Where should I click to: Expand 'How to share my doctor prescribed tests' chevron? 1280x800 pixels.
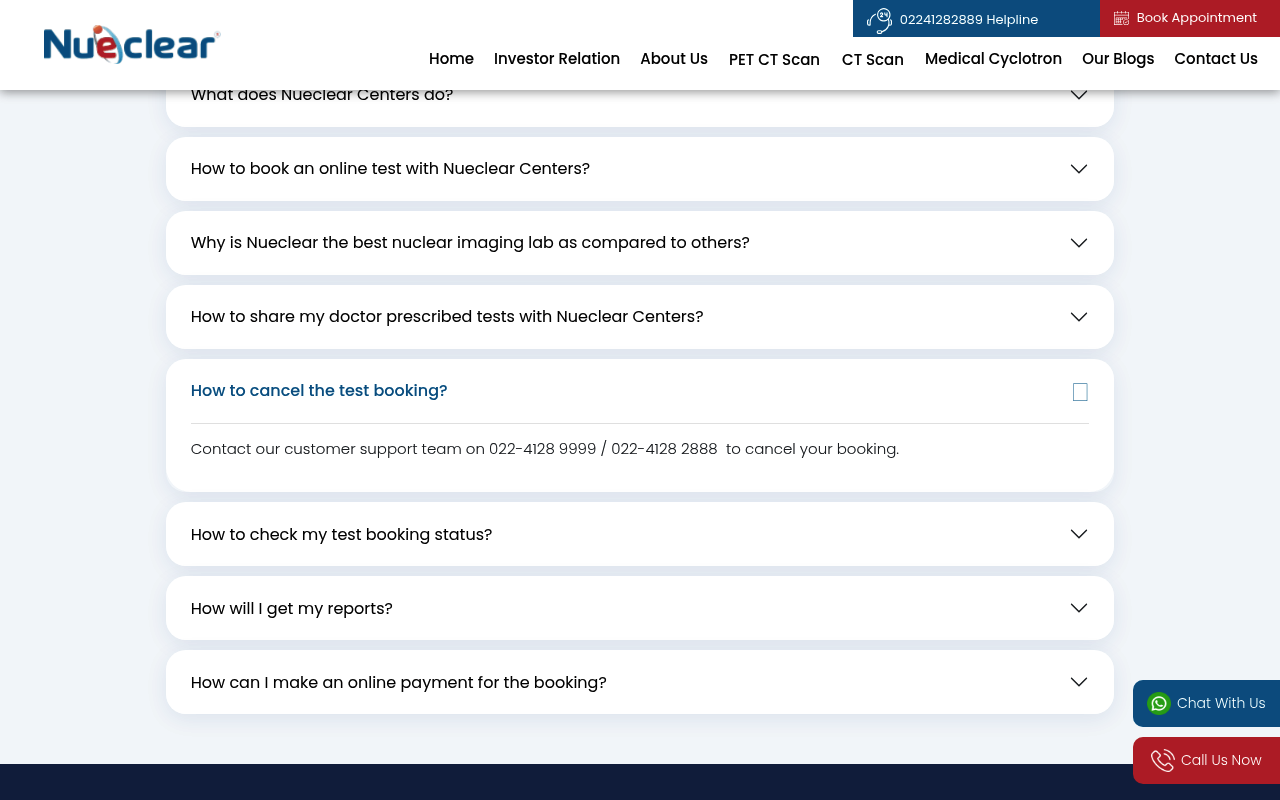coord(1079,317)
